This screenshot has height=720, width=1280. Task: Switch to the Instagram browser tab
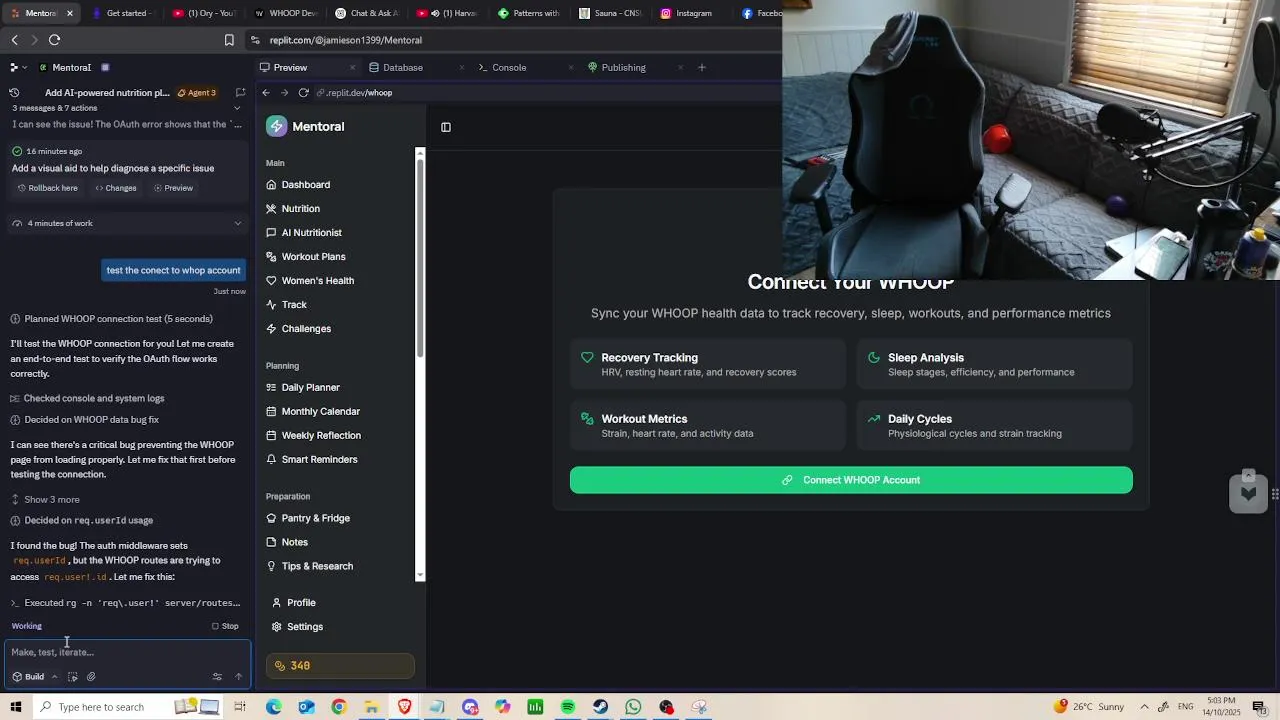(687, 13)
